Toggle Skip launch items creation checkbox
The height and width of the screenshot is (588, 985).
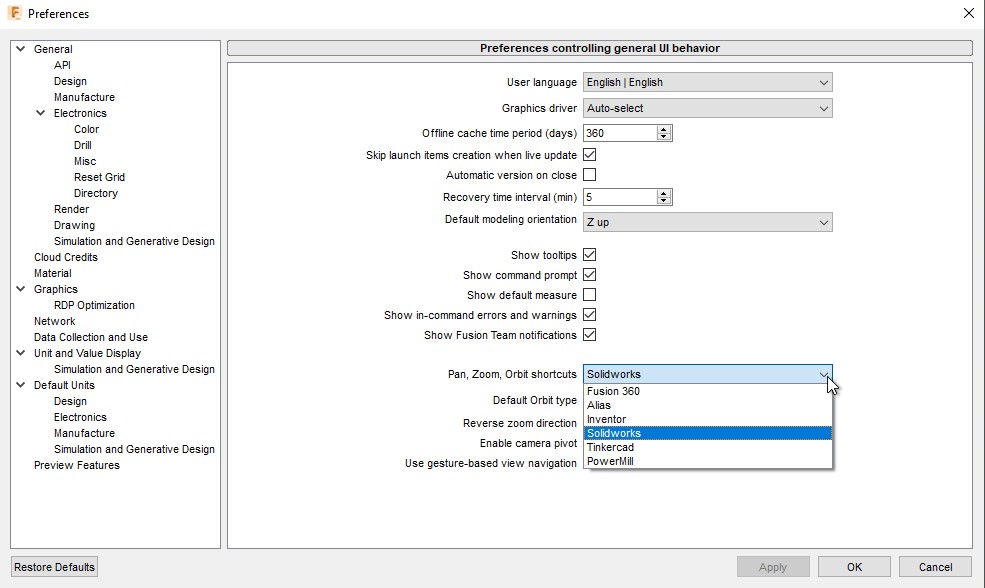tap(590, 155)
